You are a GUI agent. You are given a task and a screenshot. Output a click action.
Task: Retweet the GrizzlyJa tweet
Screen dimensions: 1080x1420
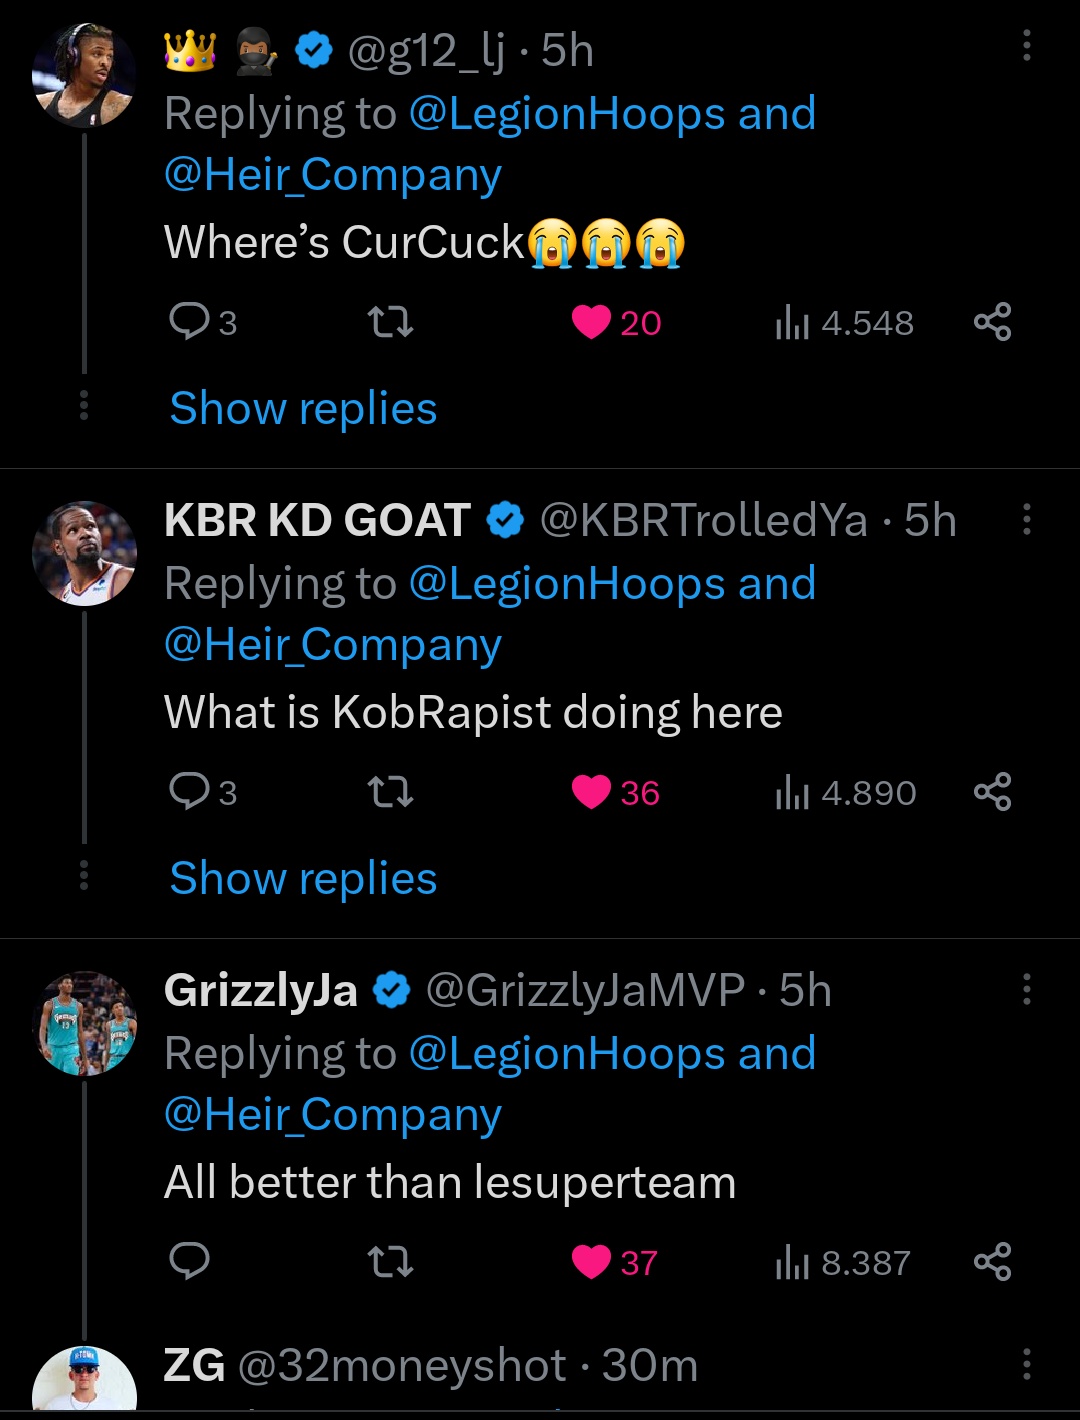point(390,1262)
